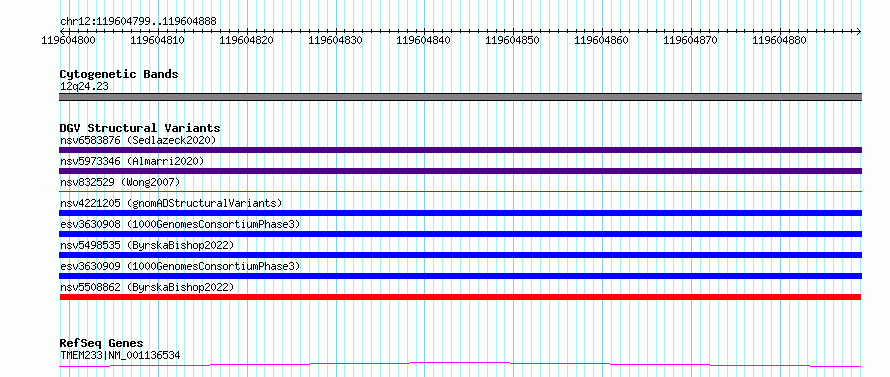Select ruler position 119604880
The height and width of the screenshot is (377, 890).
779,40
